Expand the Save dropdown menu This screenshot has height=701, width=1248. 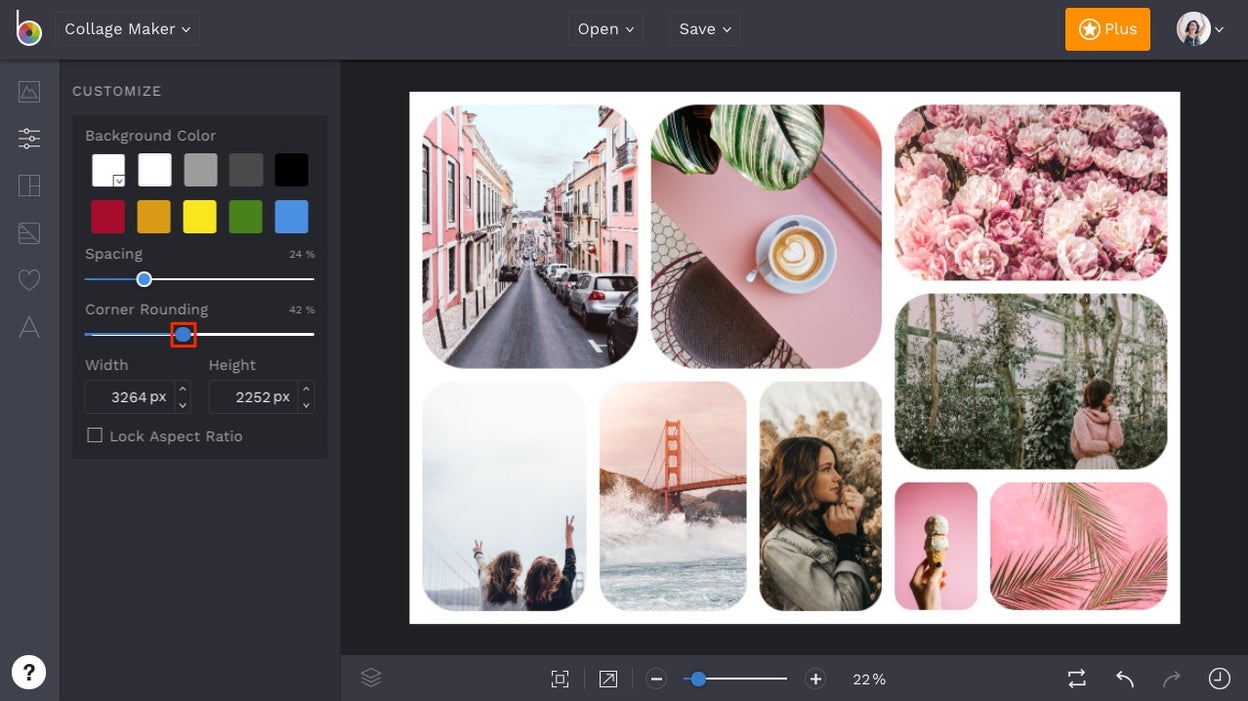[704, 28]
